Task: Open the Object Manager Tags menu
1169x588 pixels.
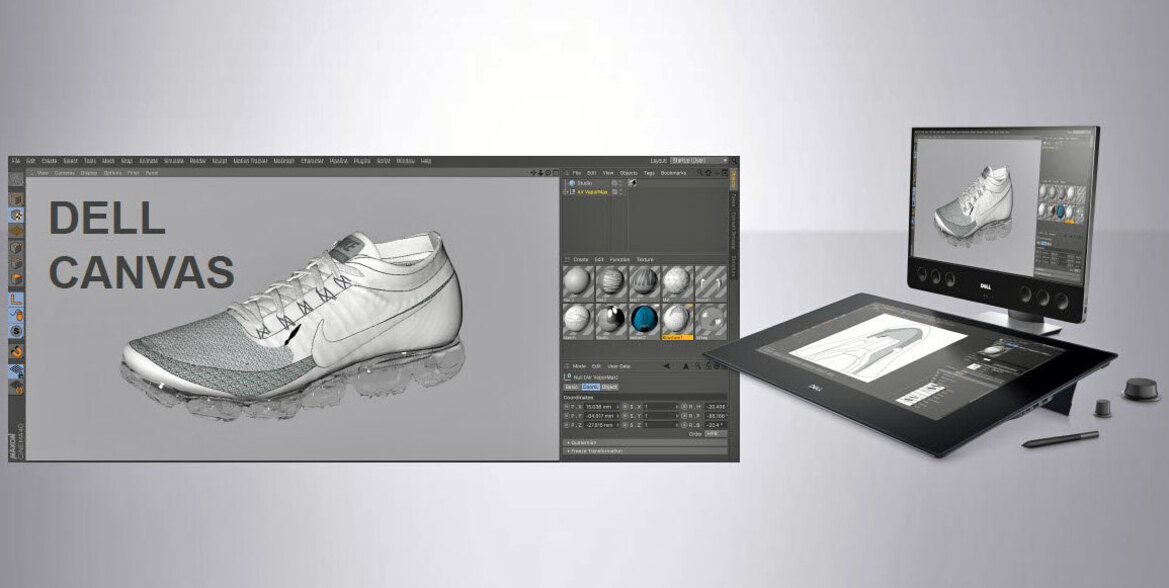Action: coord(649,172)
